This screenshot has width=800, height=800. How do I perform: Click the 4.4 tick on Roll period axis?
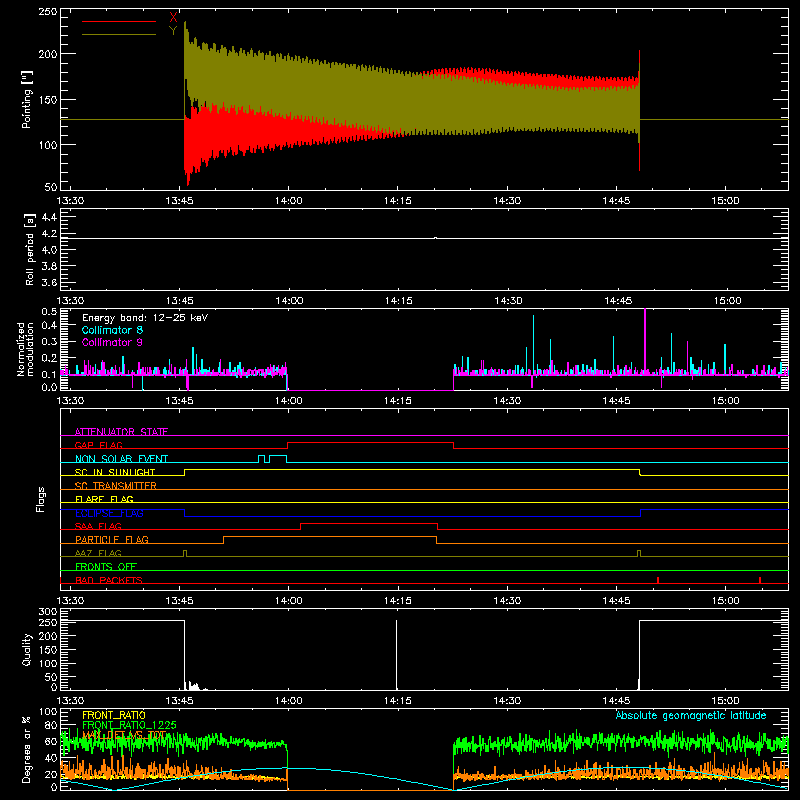coord(49,217)
